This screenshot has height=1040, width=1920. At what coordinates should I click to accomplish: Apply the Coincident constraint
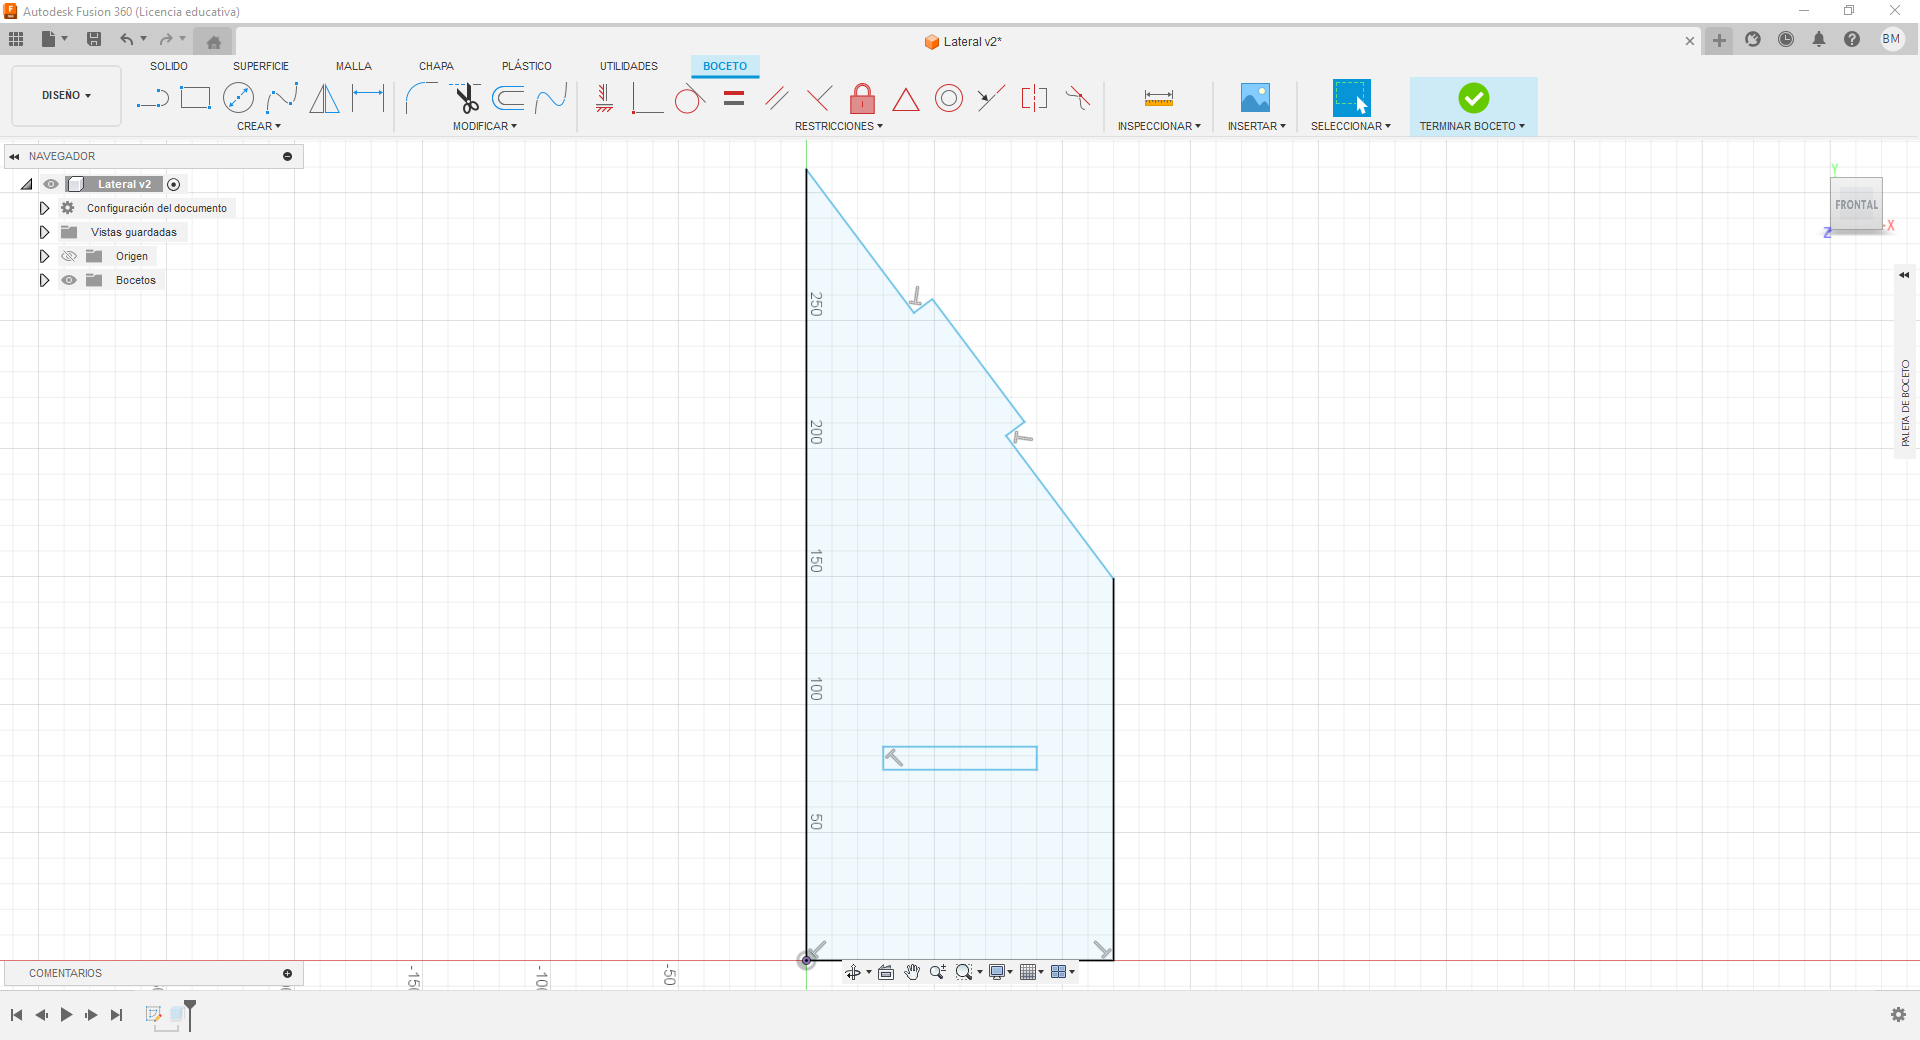(x=647, y=98)
